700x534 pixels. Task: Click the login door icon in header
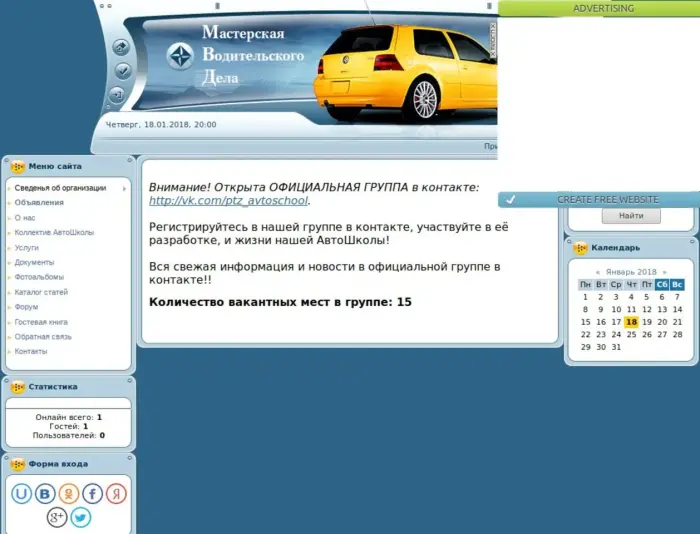[118, 95]
